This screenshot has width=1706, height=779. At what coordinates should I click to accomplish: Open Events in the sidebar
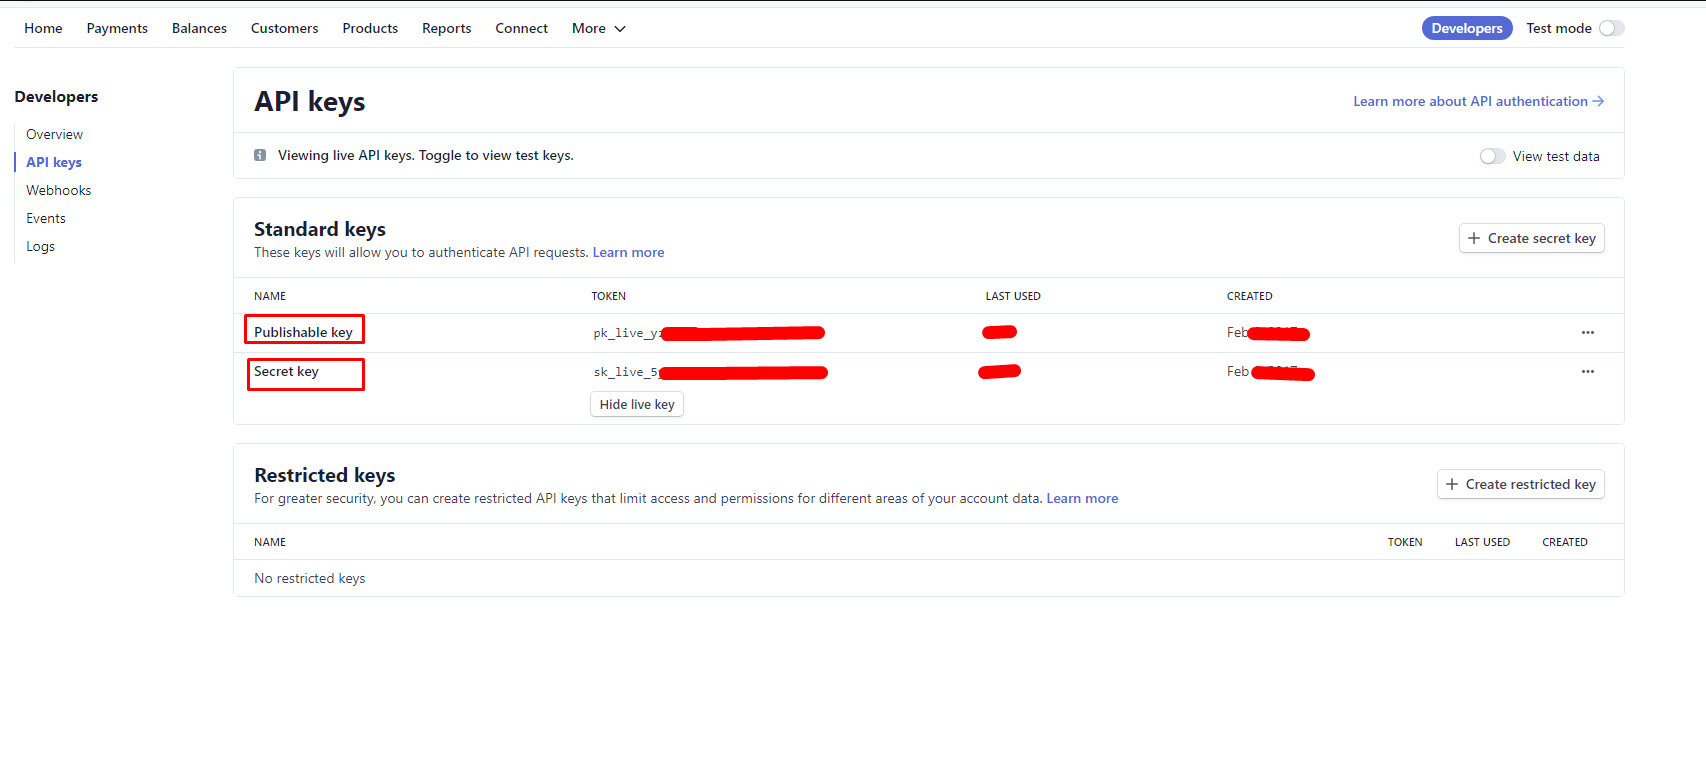tap(46, 218)
